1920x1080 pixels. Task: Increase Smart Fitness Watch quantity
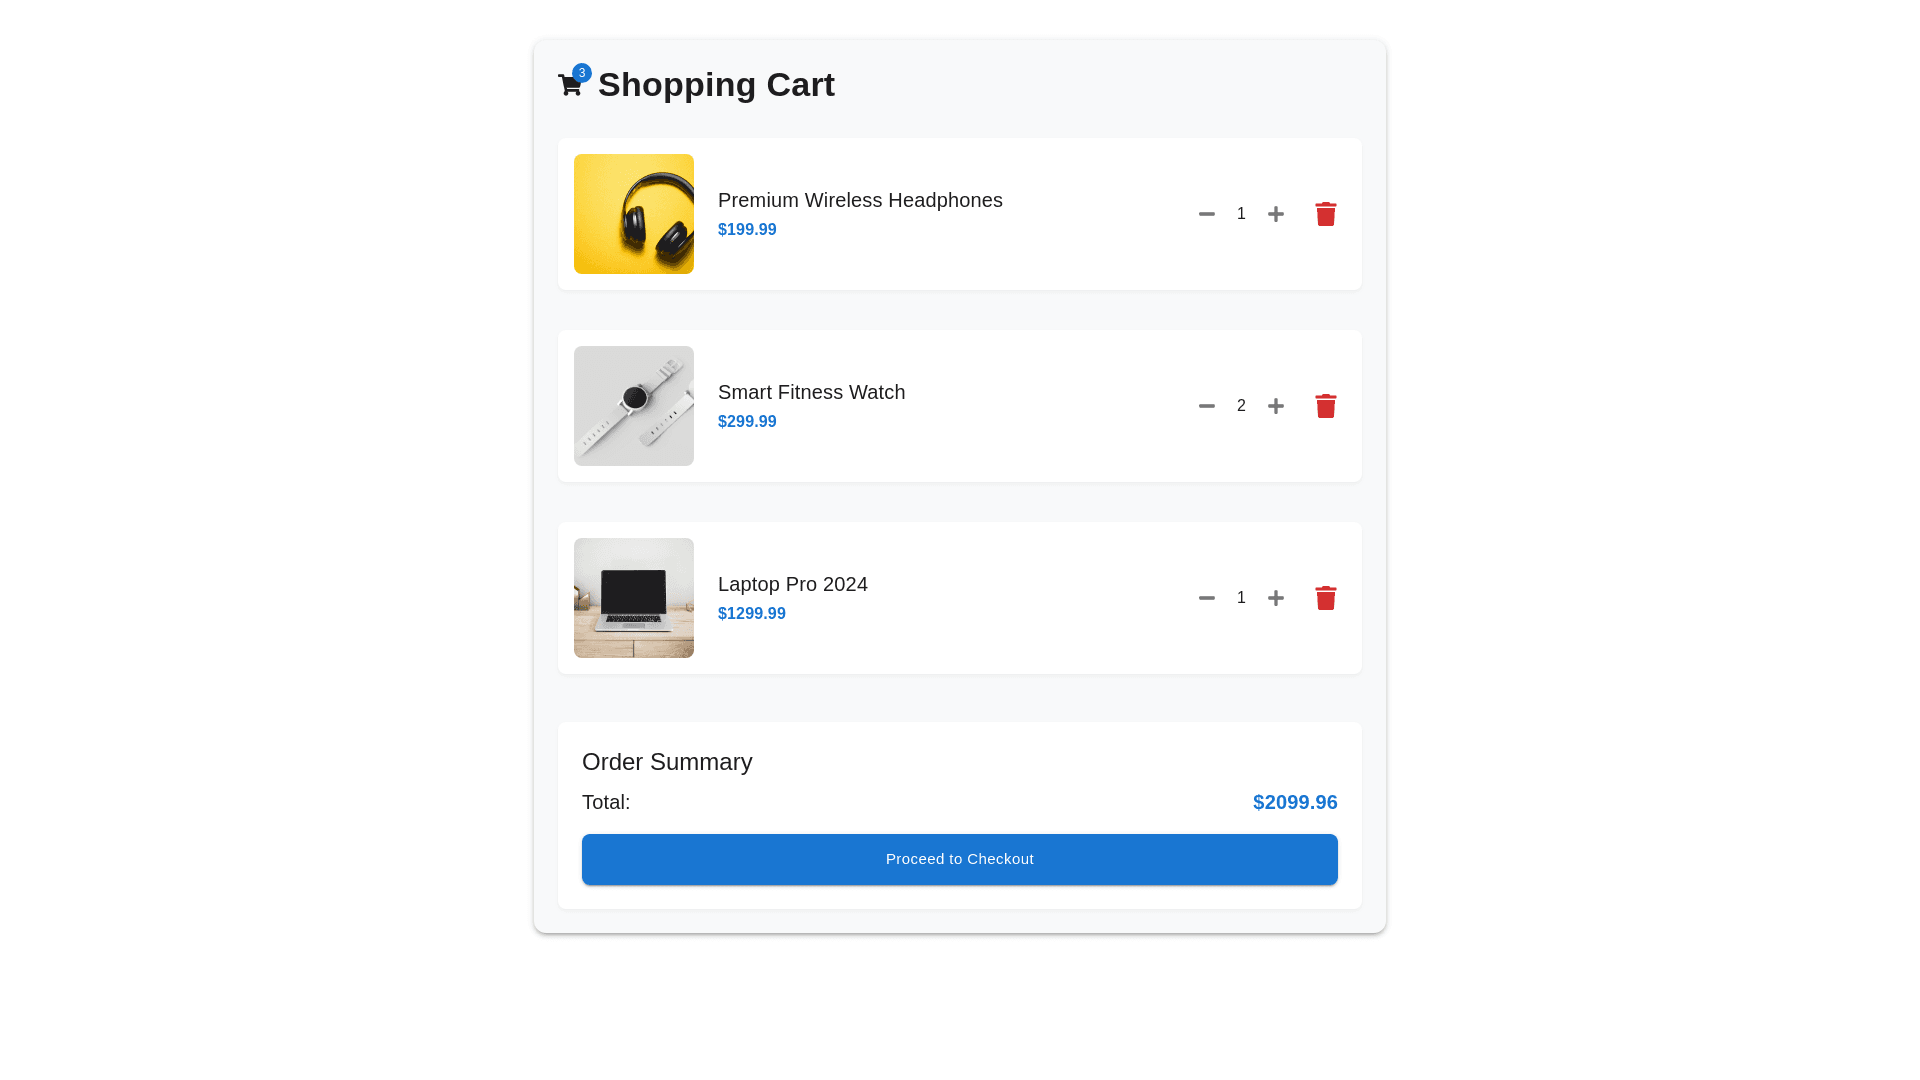[x=1276, y=406]
